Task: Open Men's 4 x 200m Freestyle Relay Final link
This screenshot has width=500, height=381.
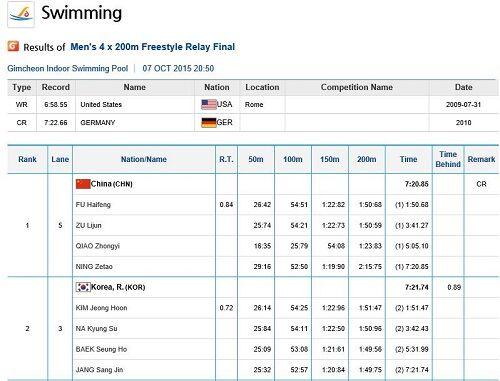Action: pos(153,47)
